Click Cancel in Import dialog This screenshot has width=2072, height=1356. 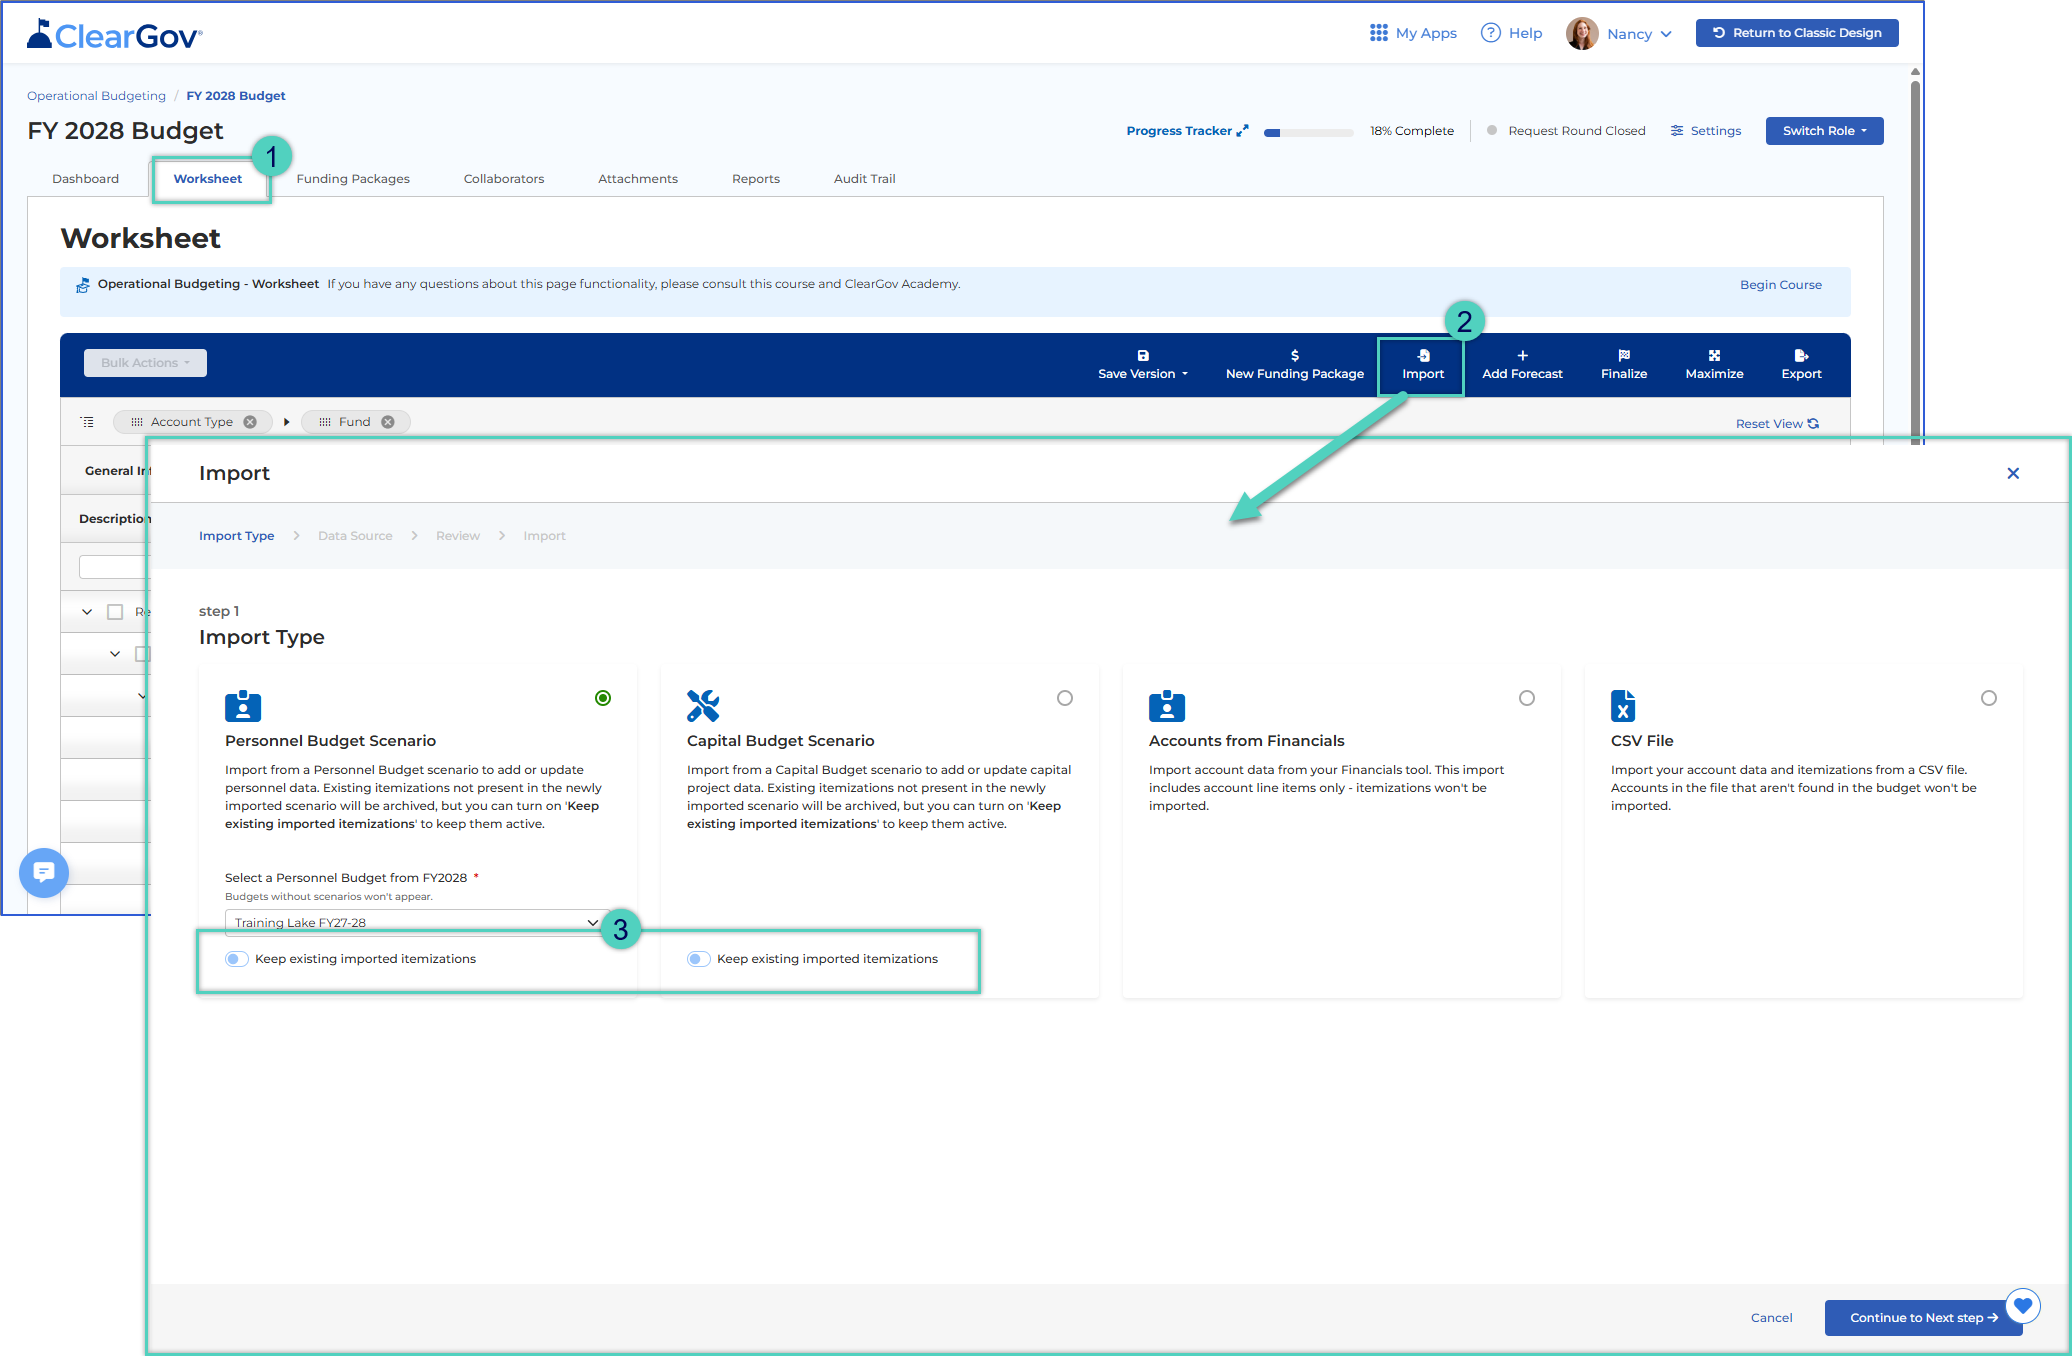click(x=1772, y=1318)
